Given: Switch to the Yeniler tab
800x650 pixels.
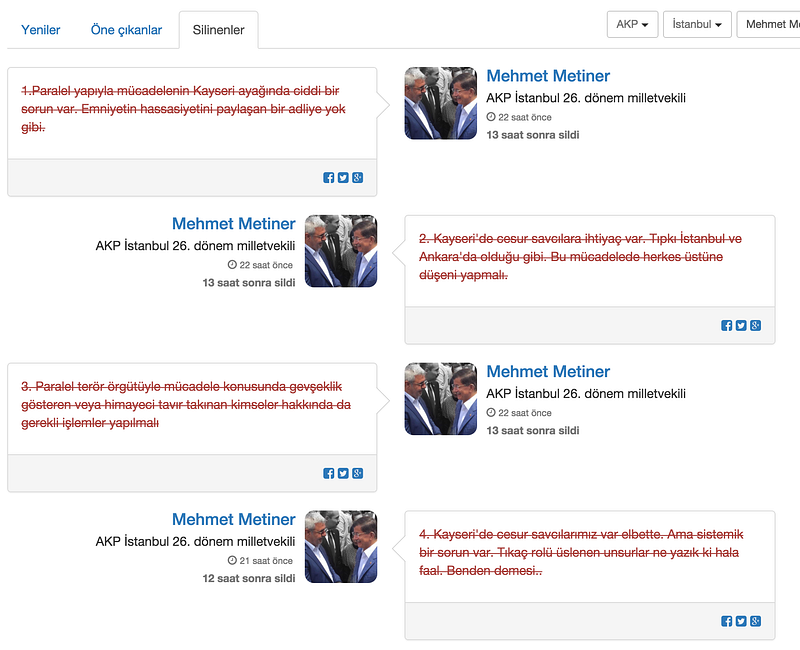Looking at the screenshot, I should pyautogui.click(x=40, y=30).
